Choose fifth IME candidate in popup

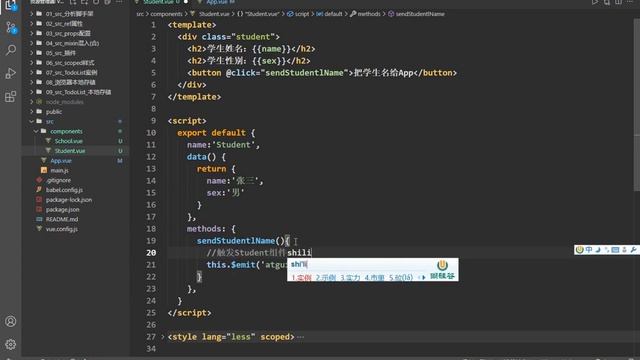pos(401,278)
